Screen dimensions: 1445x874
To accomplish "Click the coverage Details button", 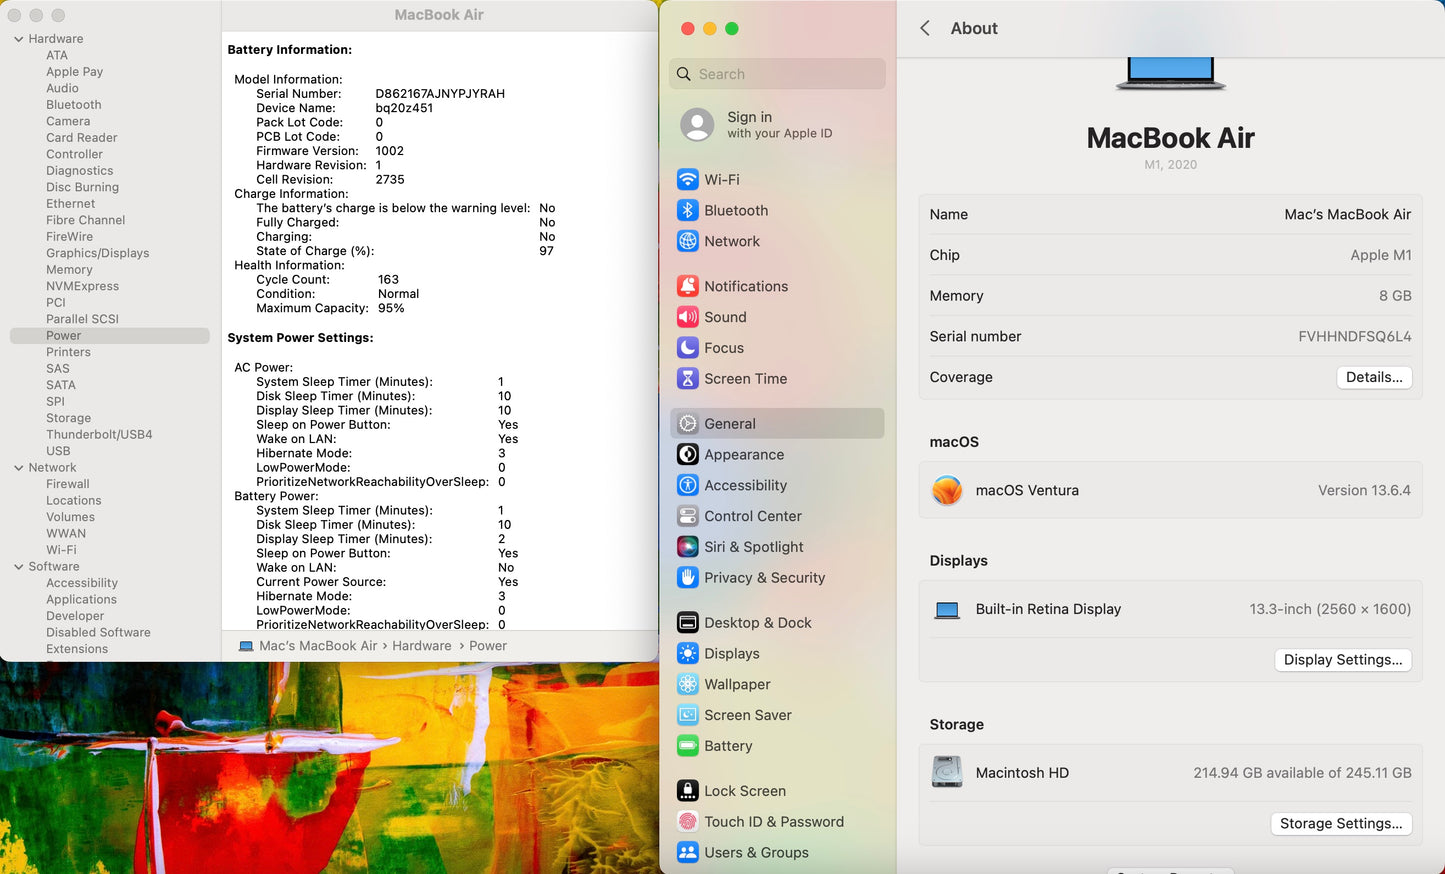I will click(x=1373, y=377).
